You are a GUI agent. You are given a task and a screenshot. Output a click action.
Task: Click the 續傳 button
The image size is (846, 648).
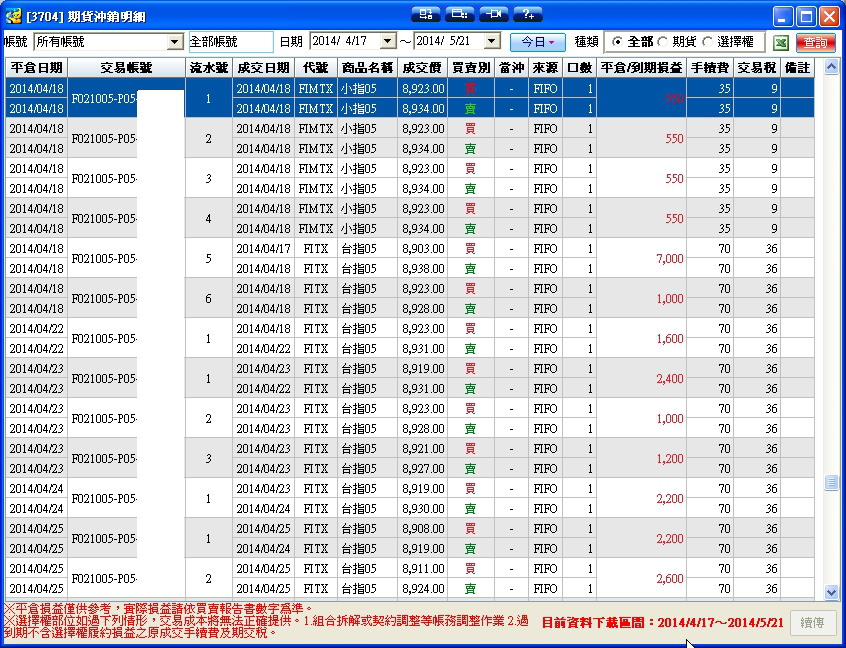click(813, 623)
